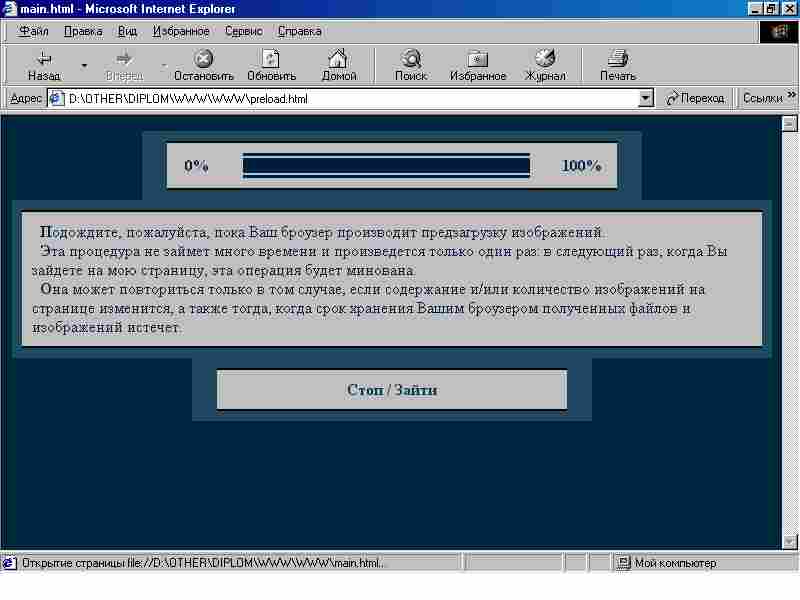Click the preload progress bar
This screenshot has width=800, height=600.
coord(386,166)
